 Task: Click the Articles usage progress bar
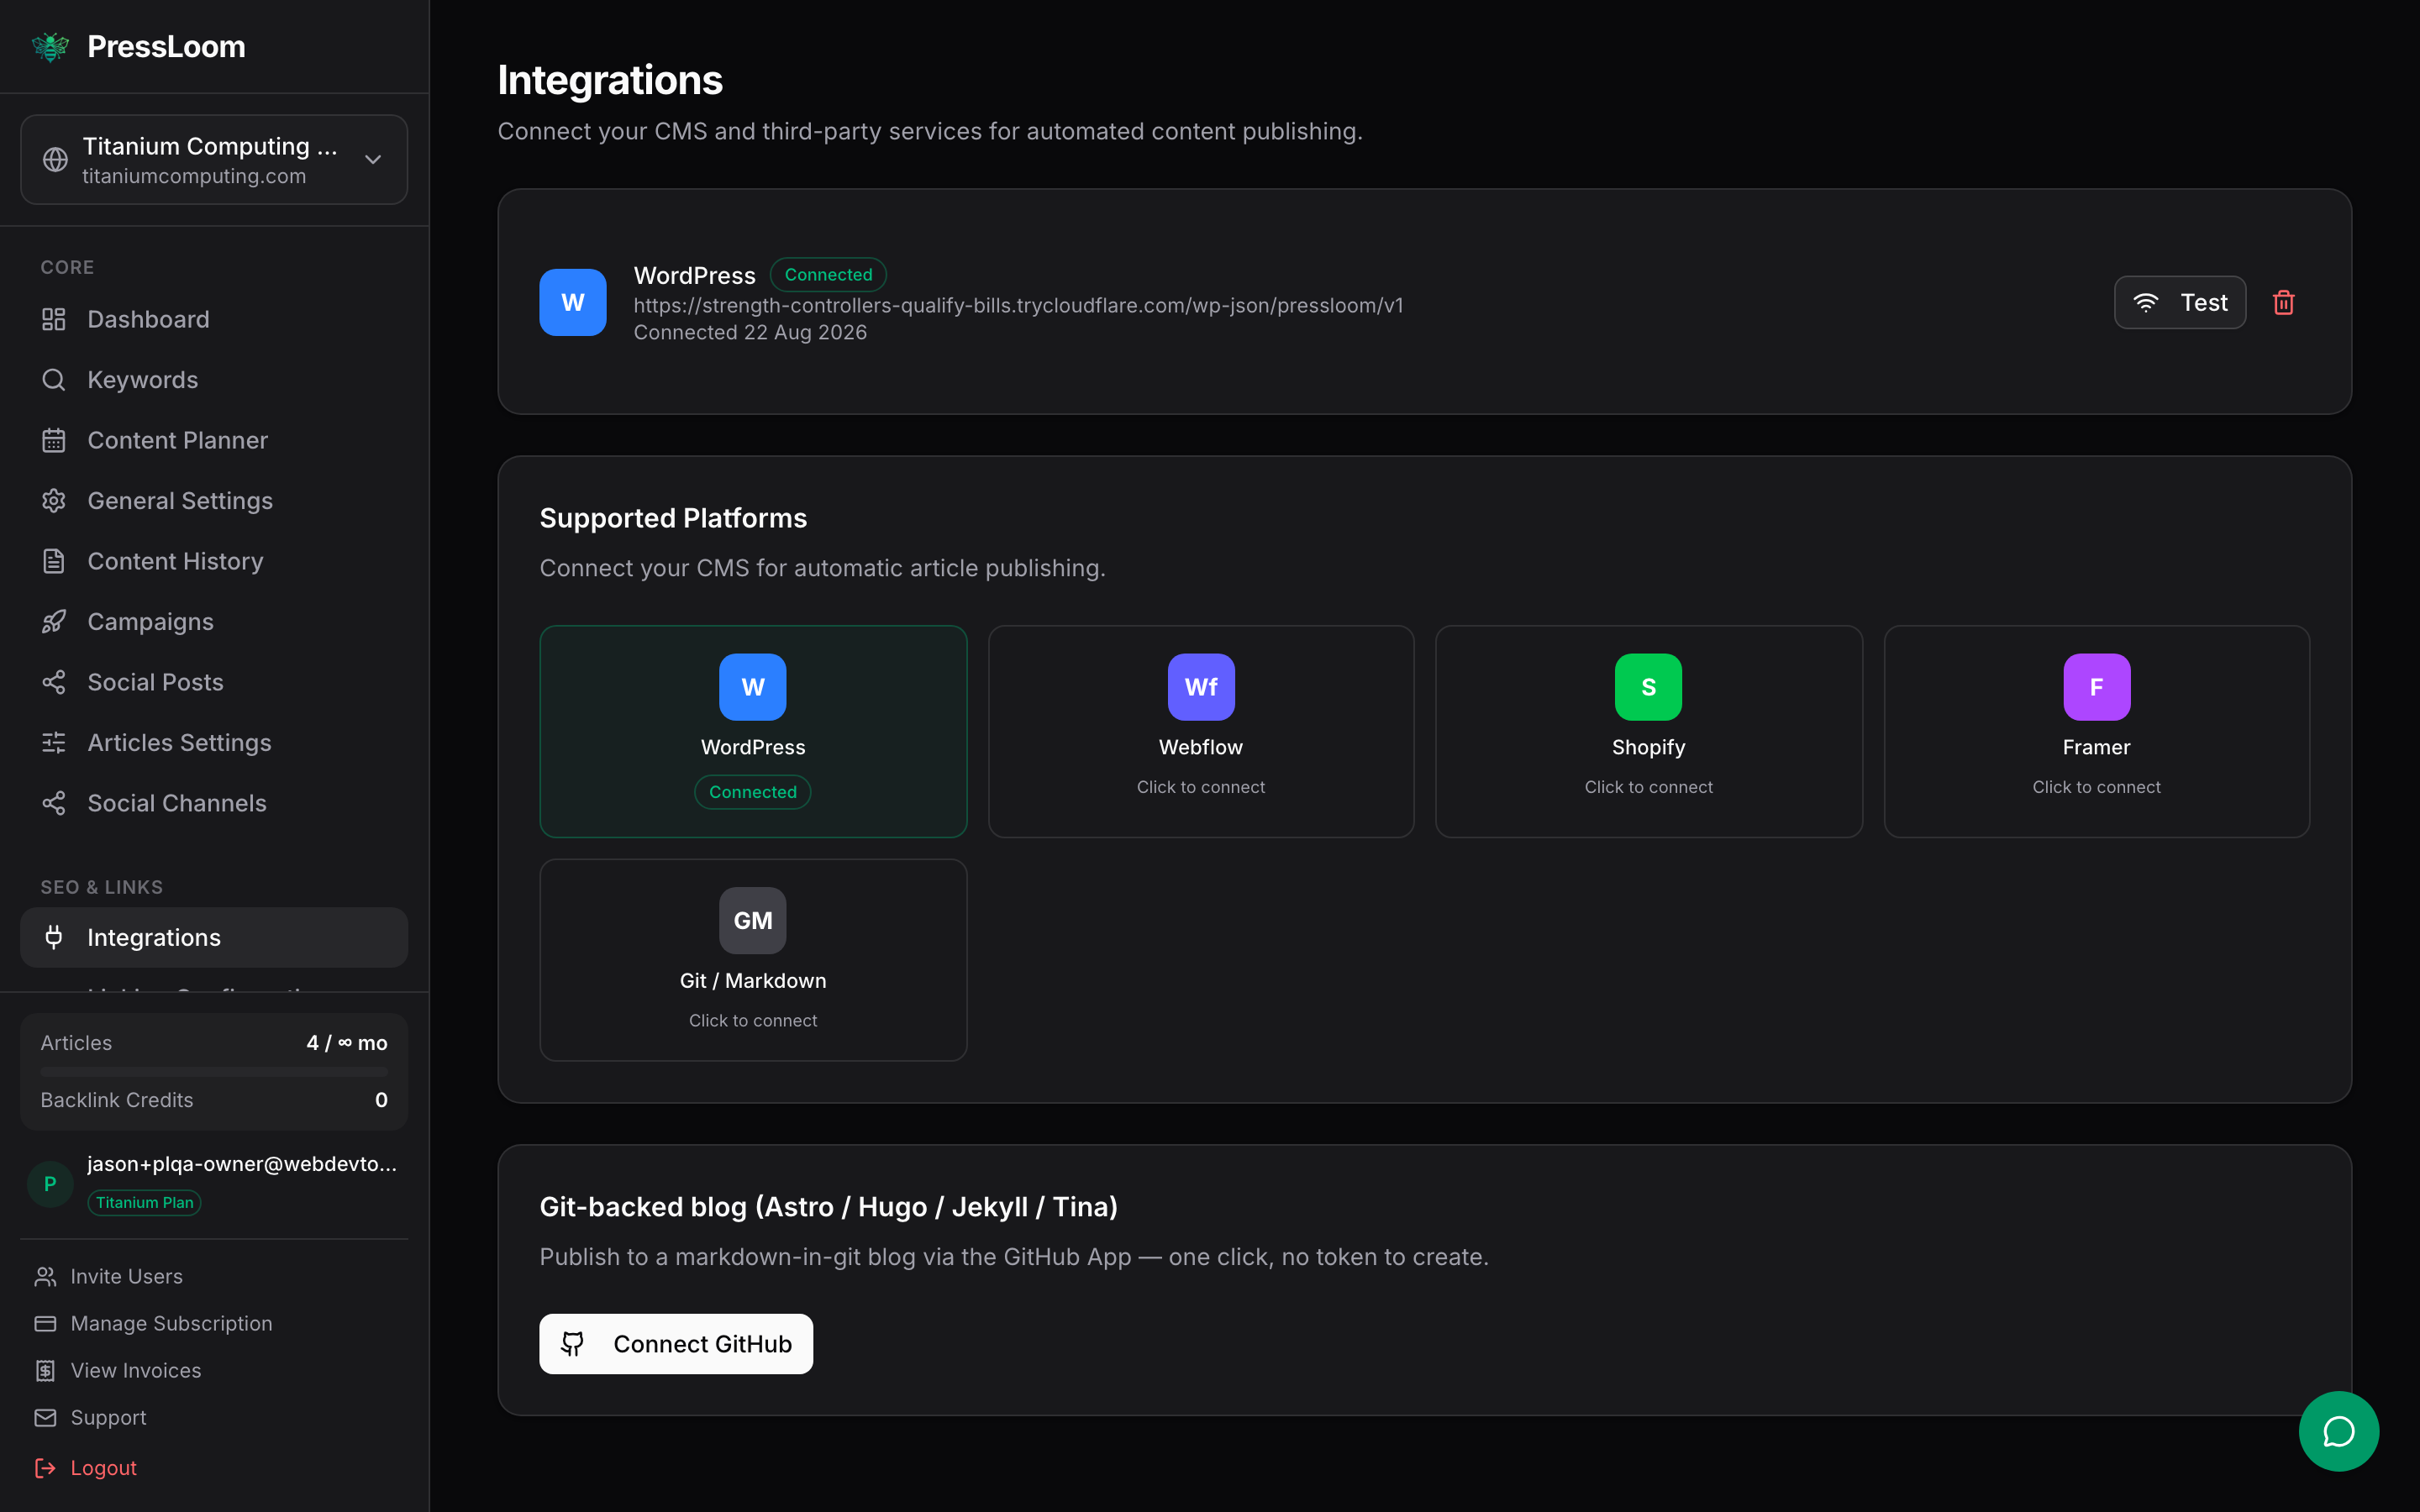pyautogui.click(x=214, y=1071)
